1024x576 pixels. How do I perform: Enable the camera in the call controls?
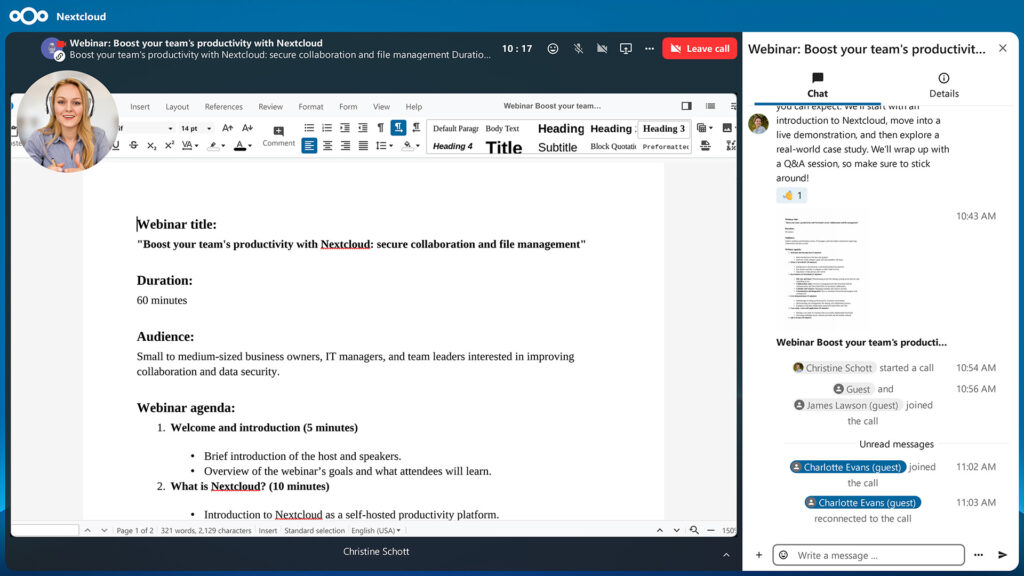point(602,47)
